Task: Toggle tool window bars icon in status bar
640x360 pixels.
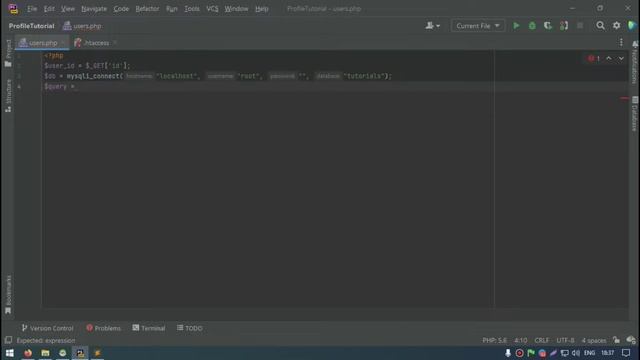Action: (8, 340)
